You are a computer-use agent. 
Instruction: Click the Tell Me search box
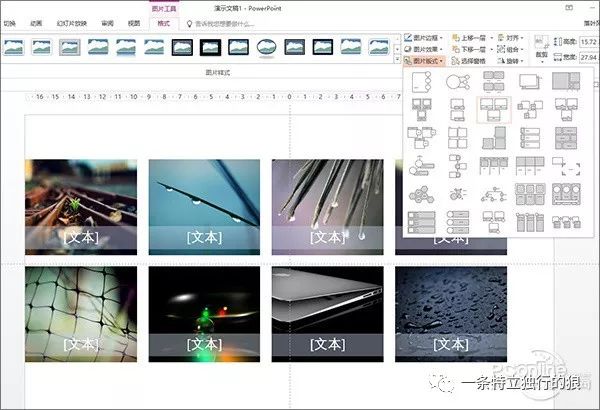click(225, 24)
